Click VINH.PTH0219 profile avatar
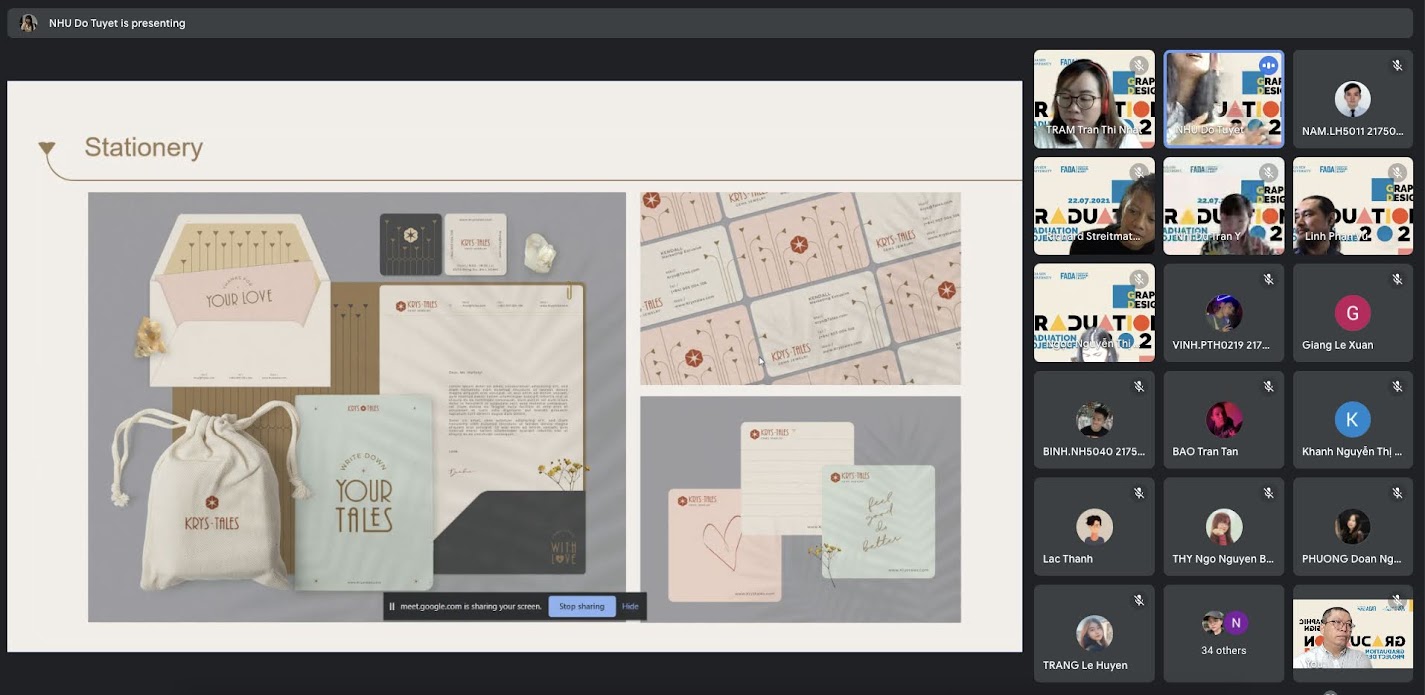The width and height of the screenshot is (1425, 695). tap(1224, 313)
